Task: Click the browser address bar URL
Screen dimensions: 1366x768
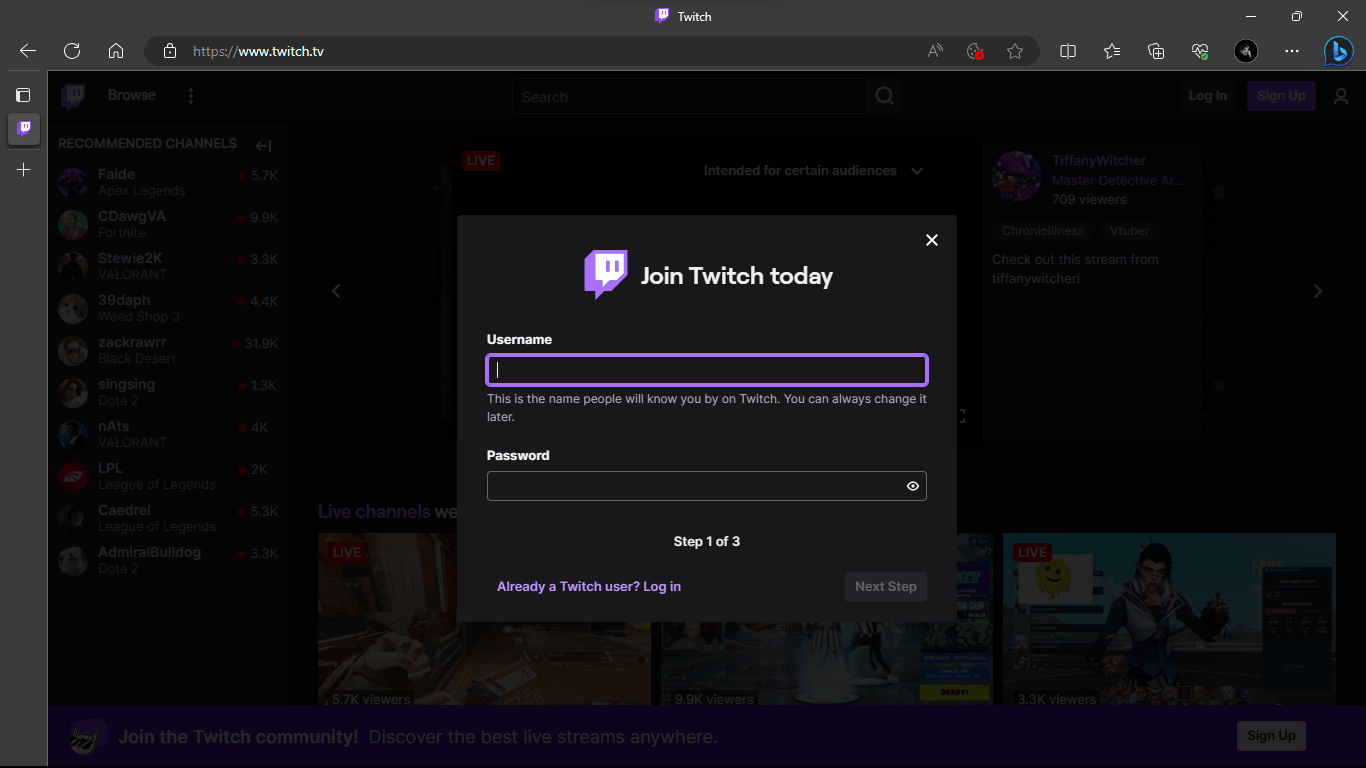Action: pos(258,51)
